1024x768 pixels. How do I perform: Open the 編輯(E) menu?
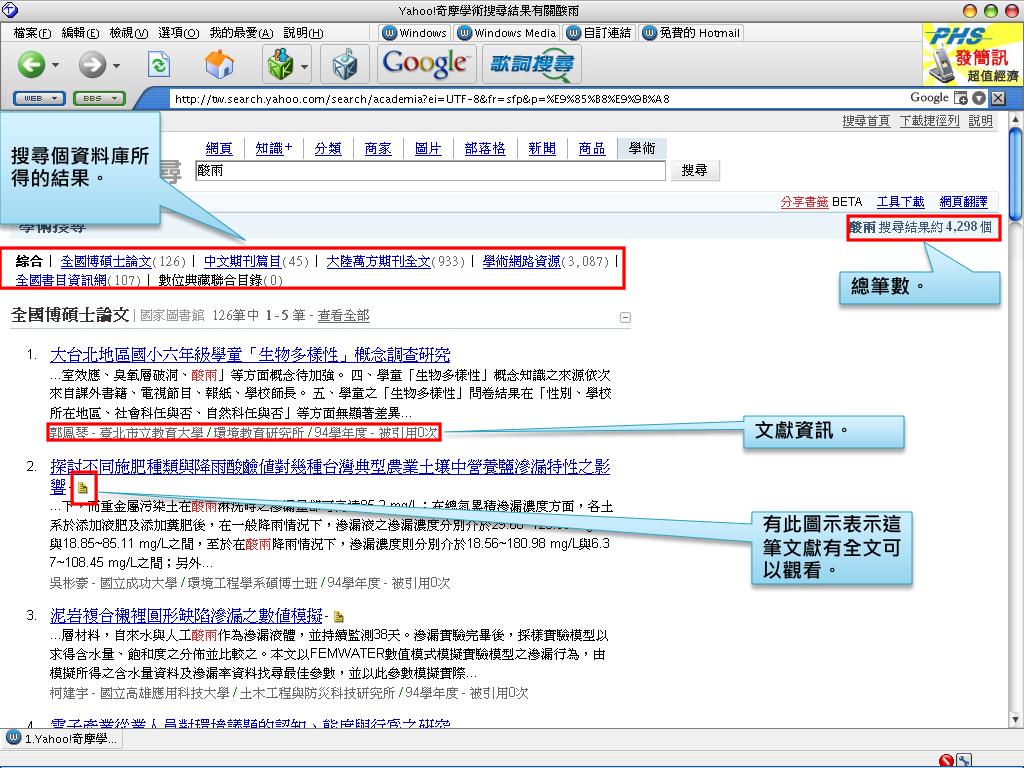coord(80,33)
